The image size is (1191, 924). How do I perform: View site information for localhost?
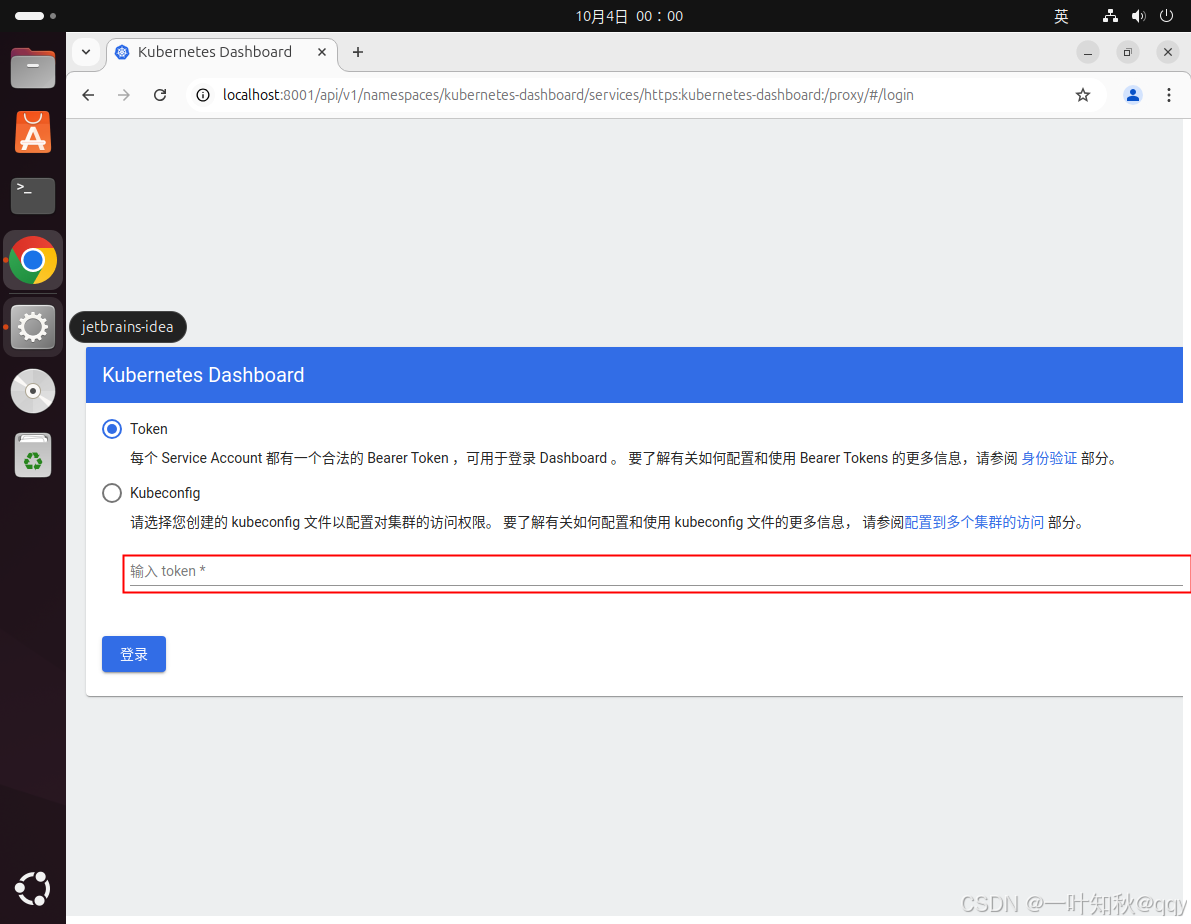click(203, 95)
